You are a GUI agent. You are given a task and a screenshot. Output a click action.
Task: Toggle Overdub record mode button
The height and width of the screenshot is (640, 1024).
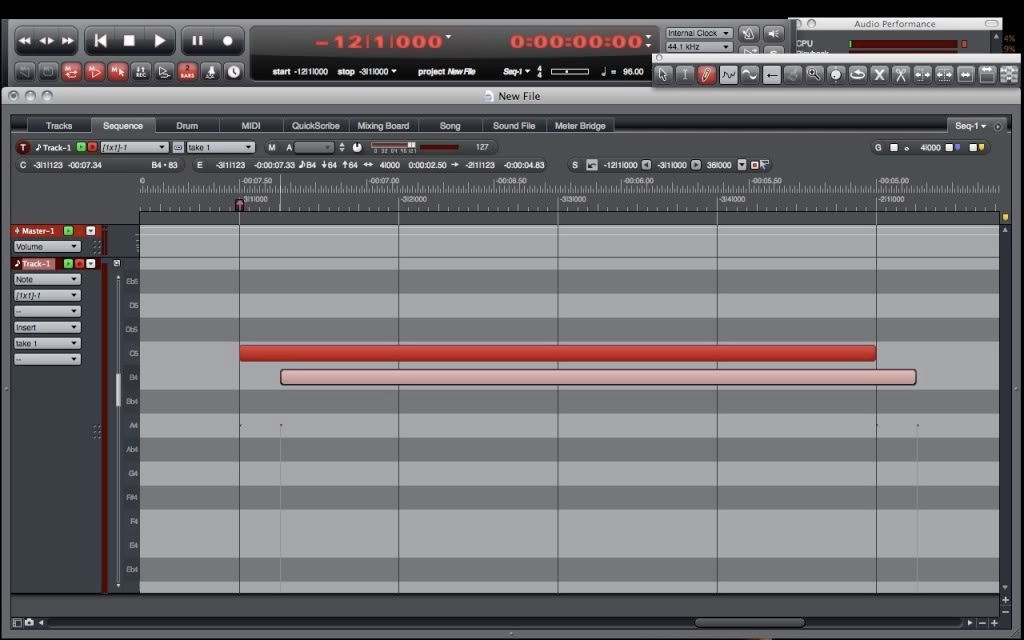pos(141,72)
